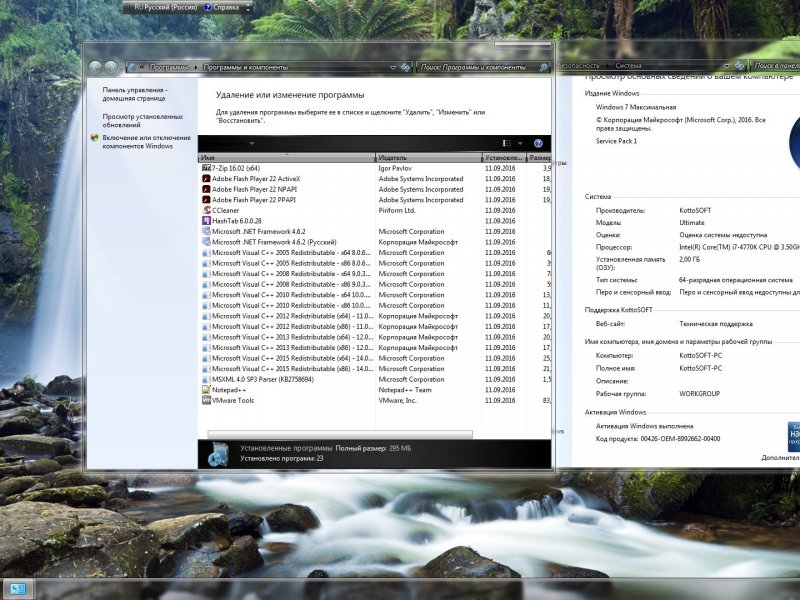Click the Control Panel button on the taskbar
Image resolution: width=800 pixels, height=600 pixels.
click(18, 589)
